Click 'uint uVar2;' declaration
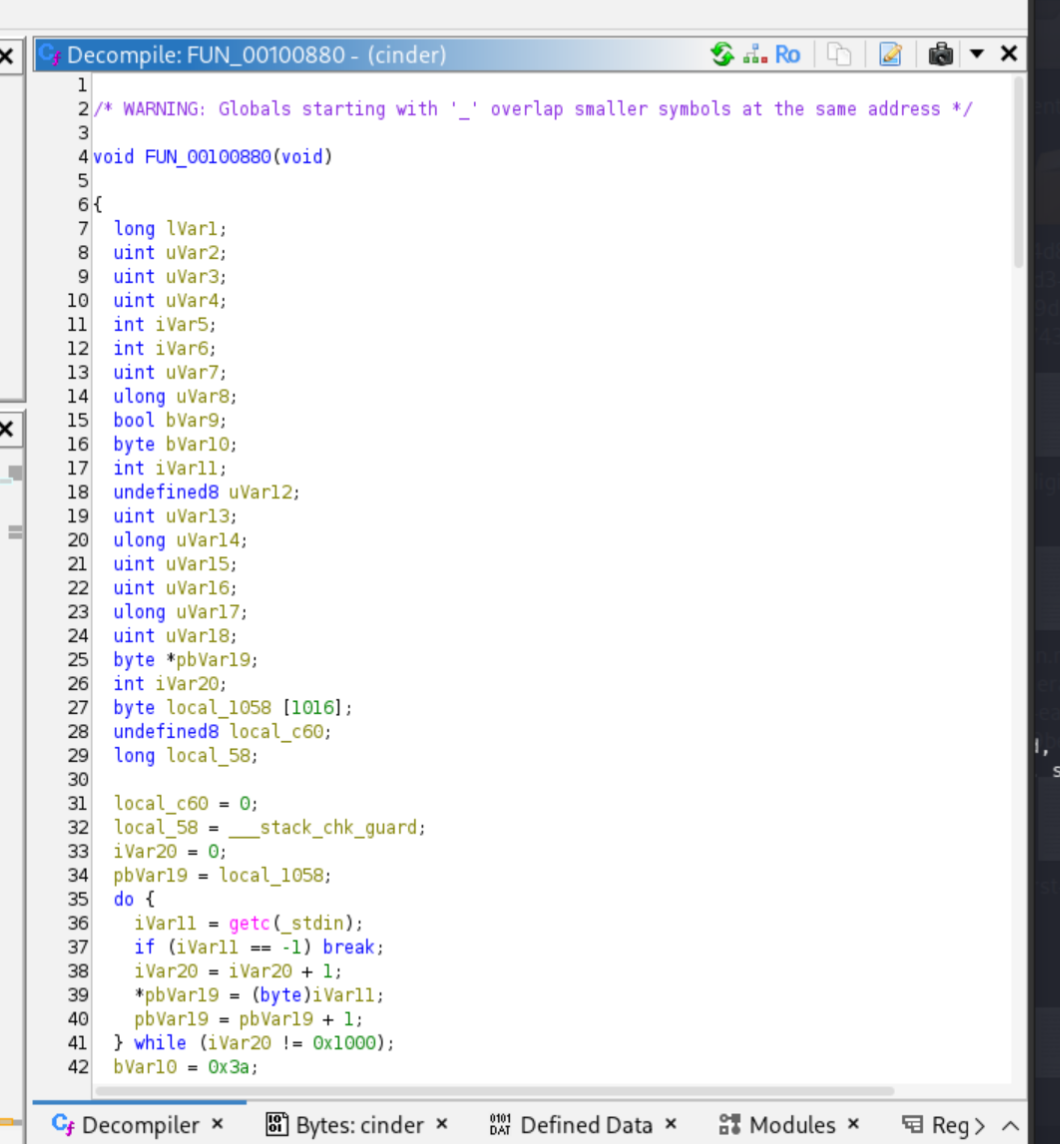 [170, 252]
